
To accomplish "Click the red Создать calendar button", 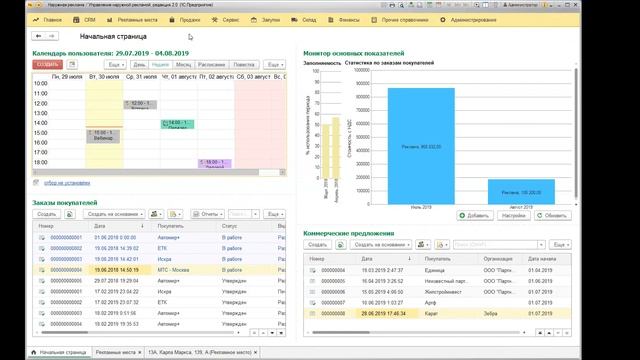I will coord(48,64).
